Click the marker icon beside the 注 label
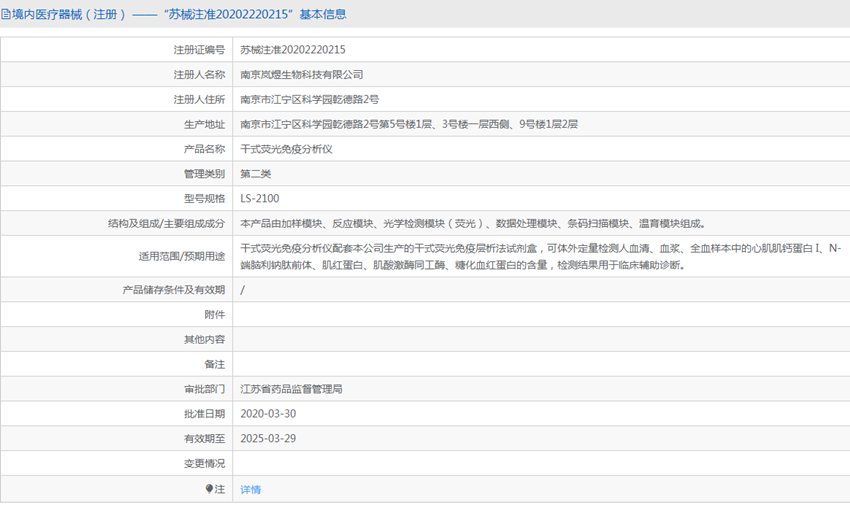The height and width of the screenshot is (507, 850). tap(209, 489)
